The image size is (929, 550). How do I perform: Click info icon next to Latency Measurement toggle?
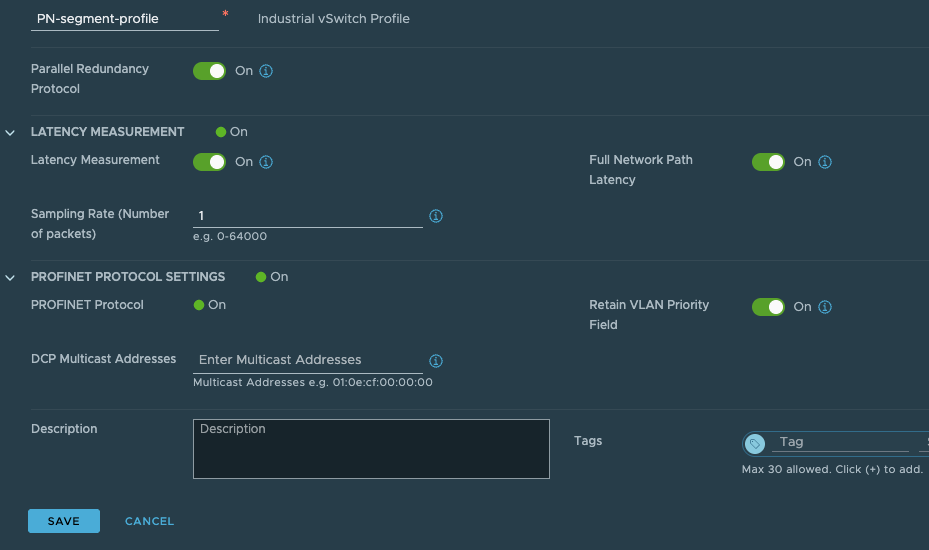(x=267, y=162)
